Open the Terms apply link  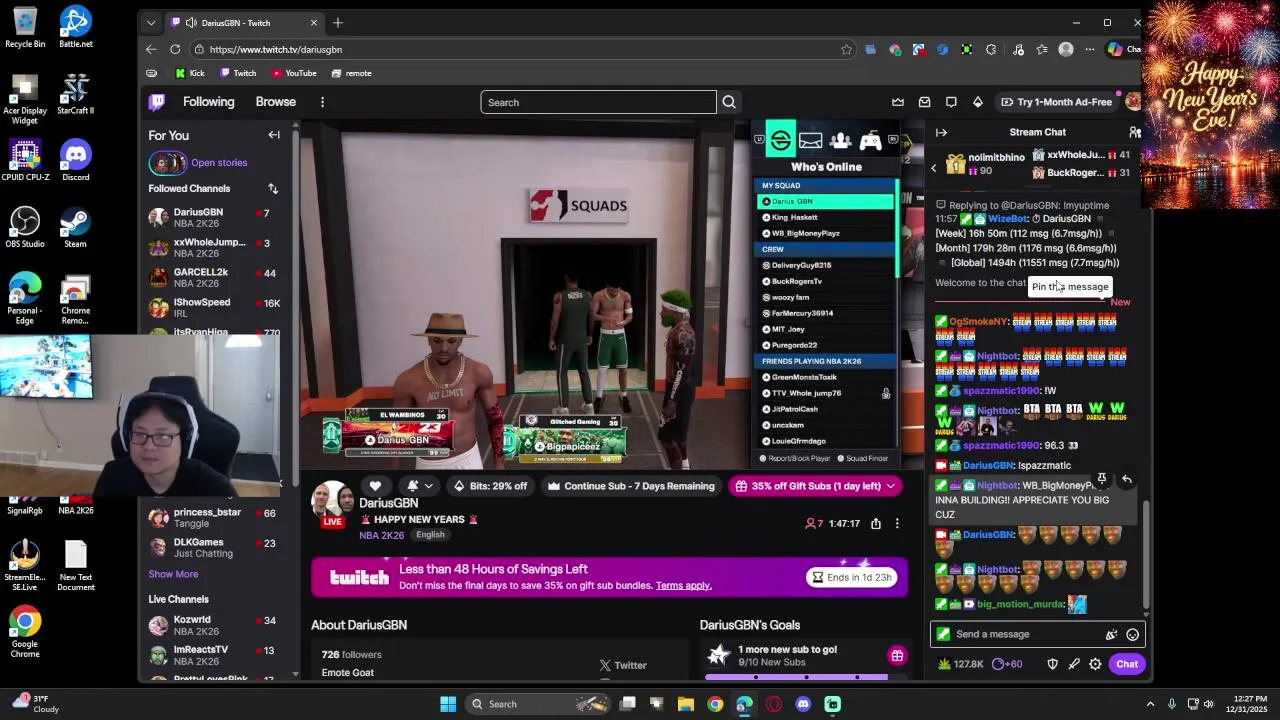point(684,586)
